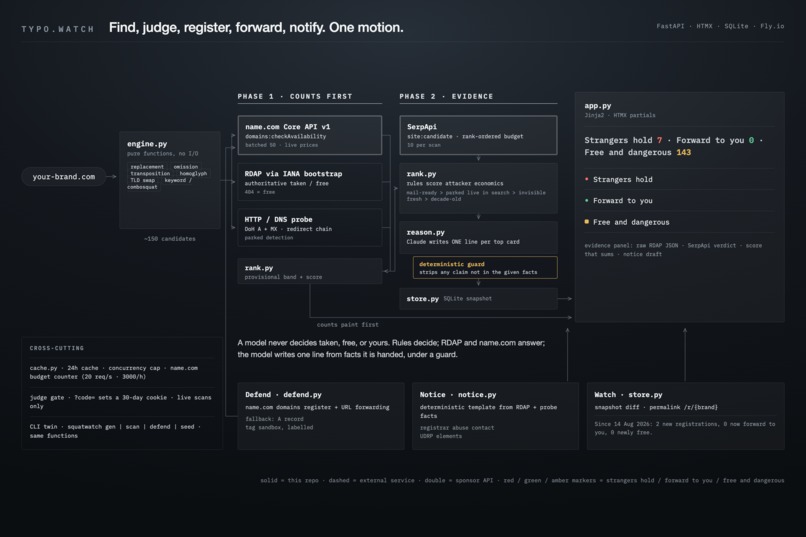Click the app.py title
The image size is (806, 537).
pos(598,106)
